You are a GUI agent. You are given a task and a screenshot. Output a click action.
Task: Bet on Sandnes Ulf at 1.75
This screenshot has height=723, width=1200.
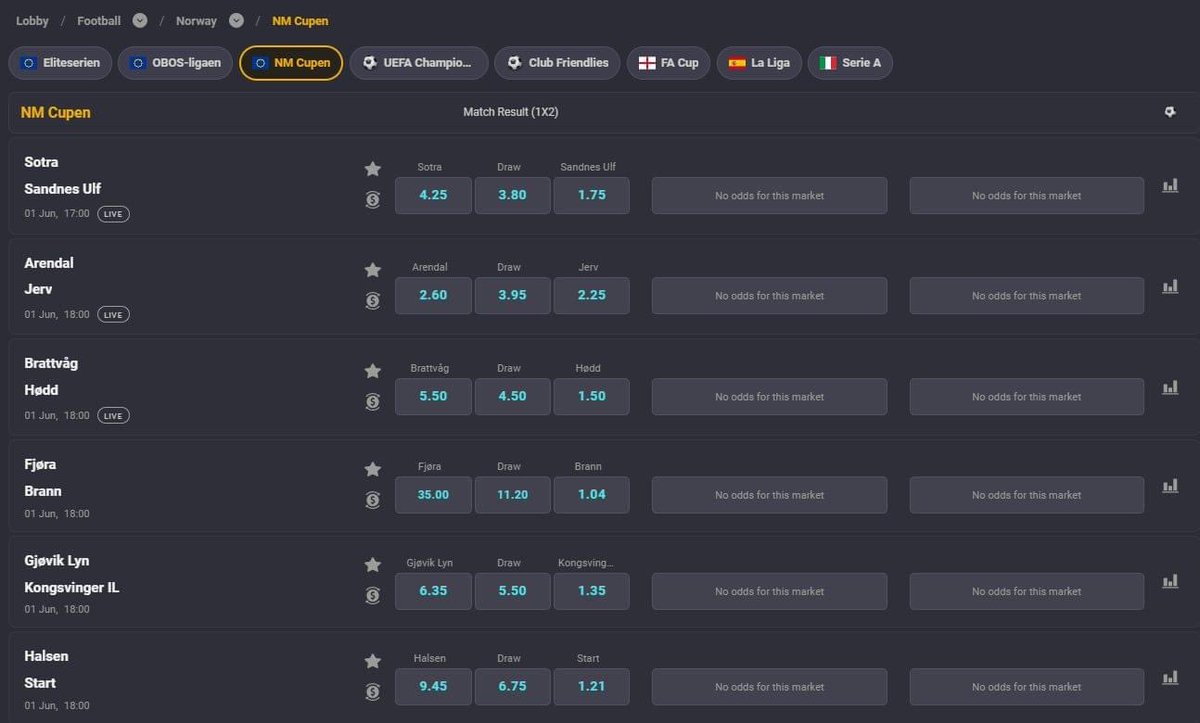pyautogui.click(x=592, y=196)
